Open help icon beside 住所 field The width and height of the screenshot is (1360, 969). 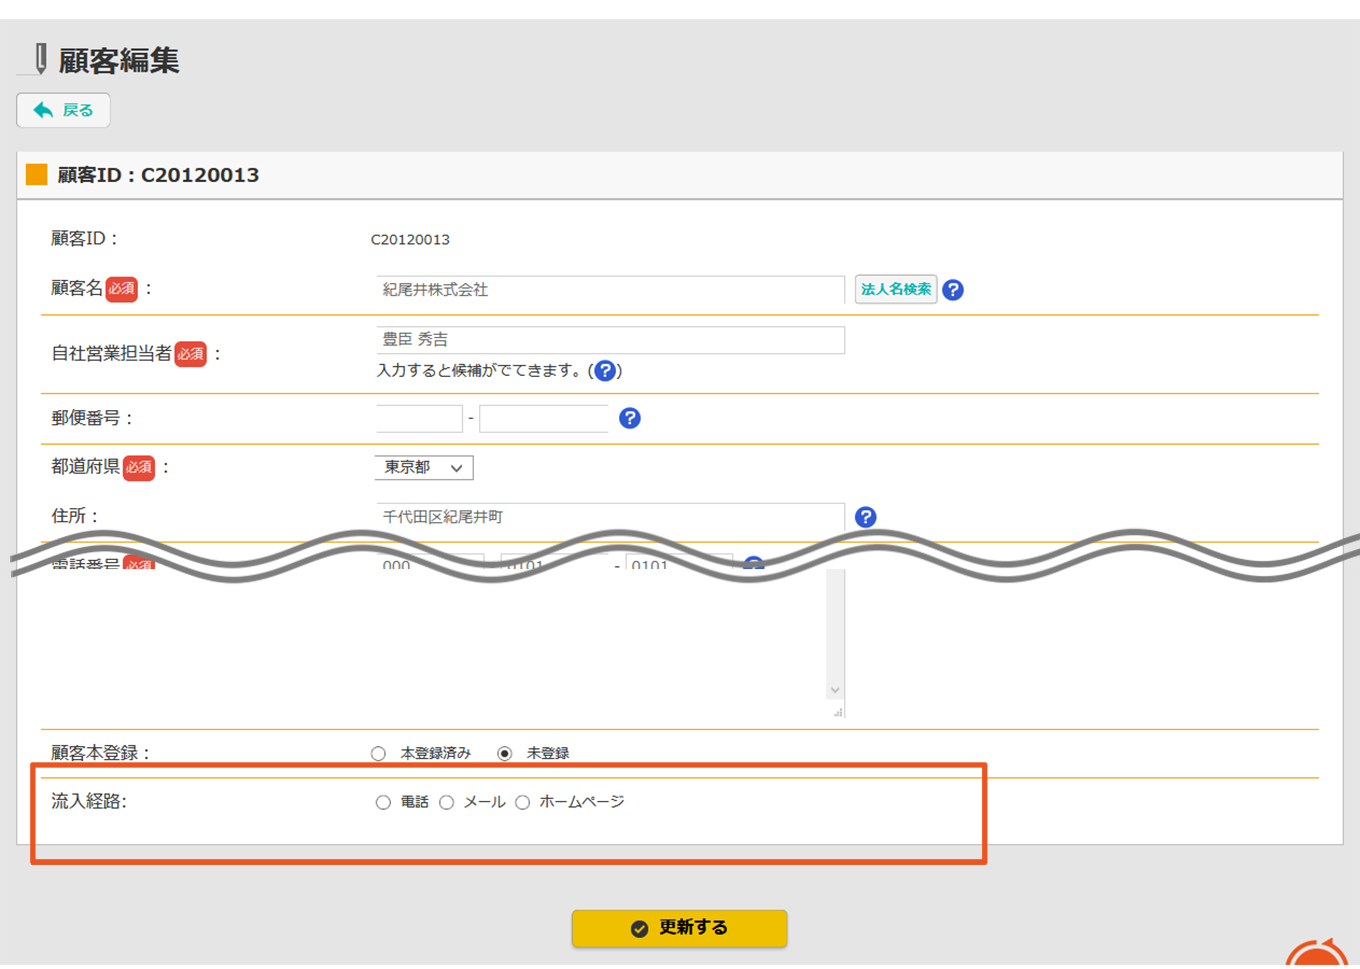tap(866, 517)
